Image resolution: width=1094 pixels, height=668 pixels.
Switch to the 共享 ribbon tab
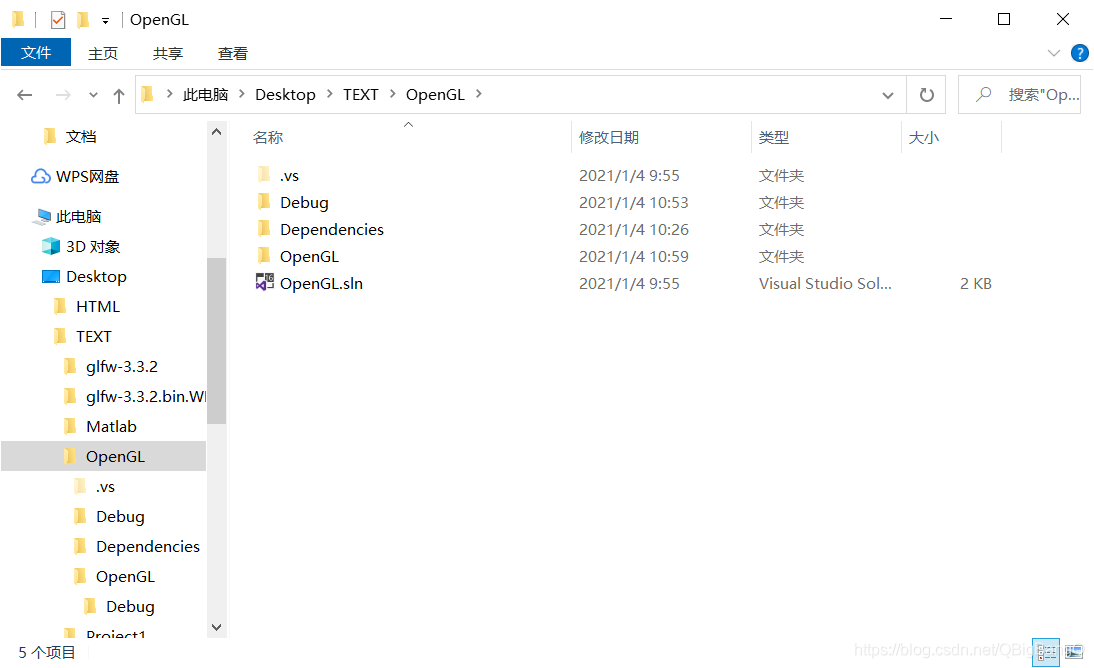tap(167, 54)
